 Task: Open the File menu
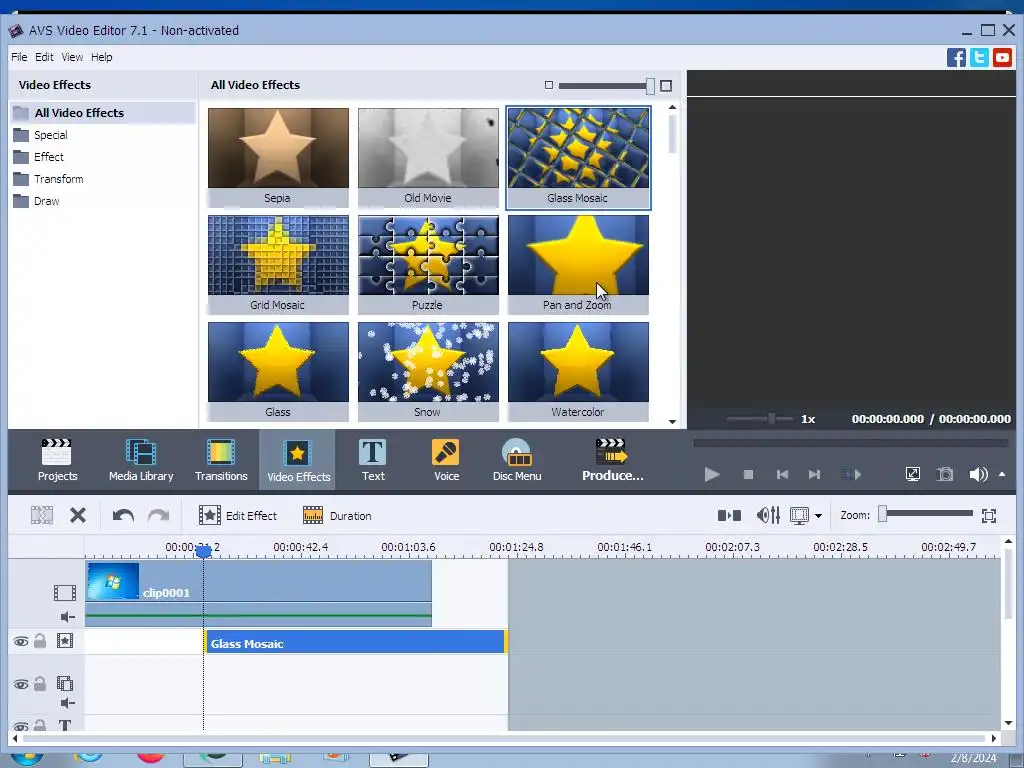click(x=19, y=57)
